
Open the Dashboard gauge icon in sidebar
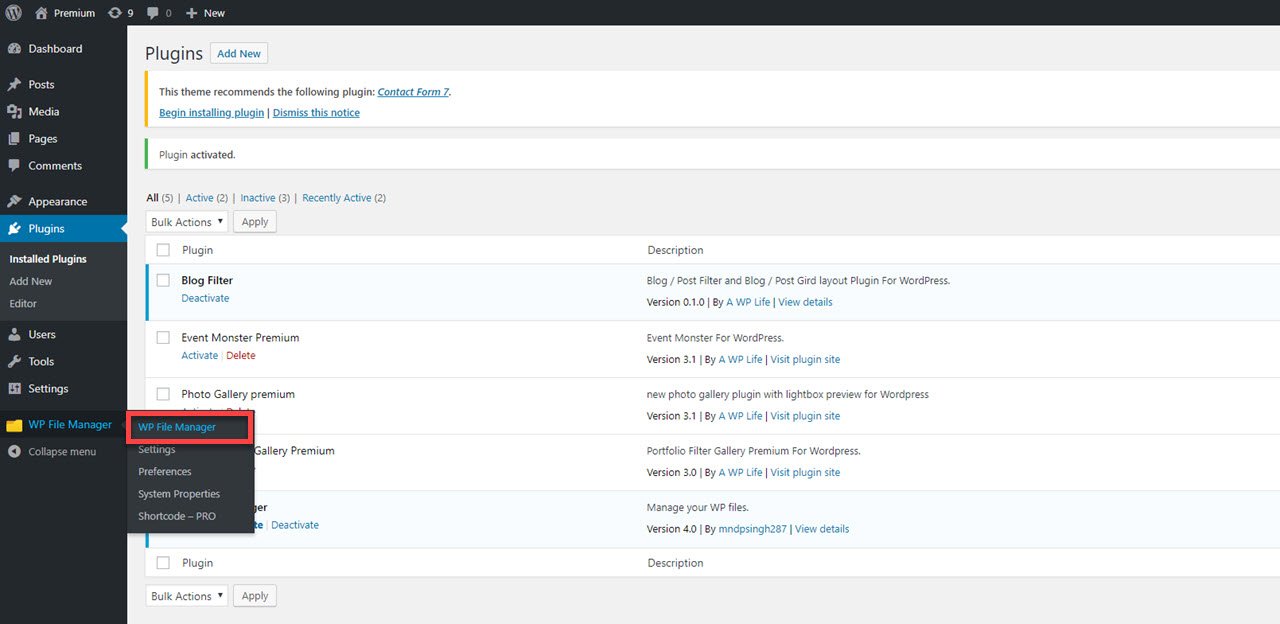coord(14,49)
